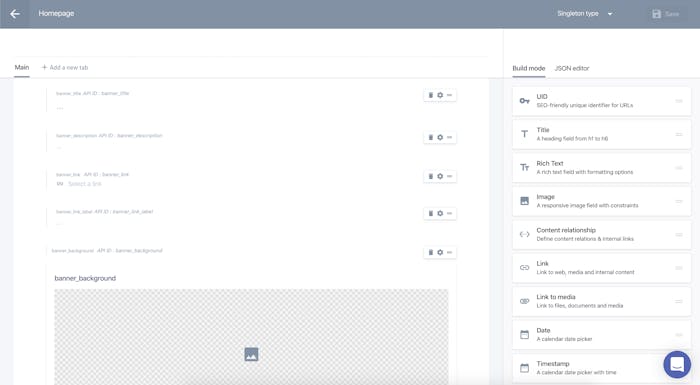Go back using the arrow icon
This screenshot has height=385, width=700.
tap(15, 14)
